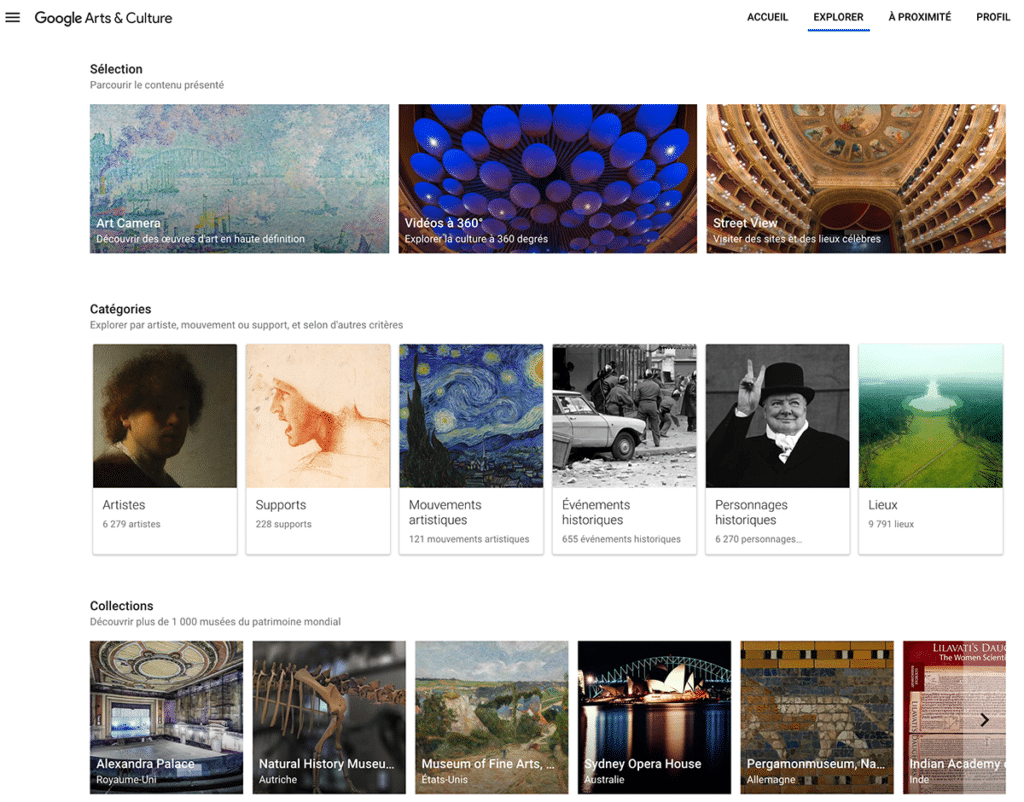The image size is (1024, 802).
Task: Open the Street View featured card
Action: 856,178
